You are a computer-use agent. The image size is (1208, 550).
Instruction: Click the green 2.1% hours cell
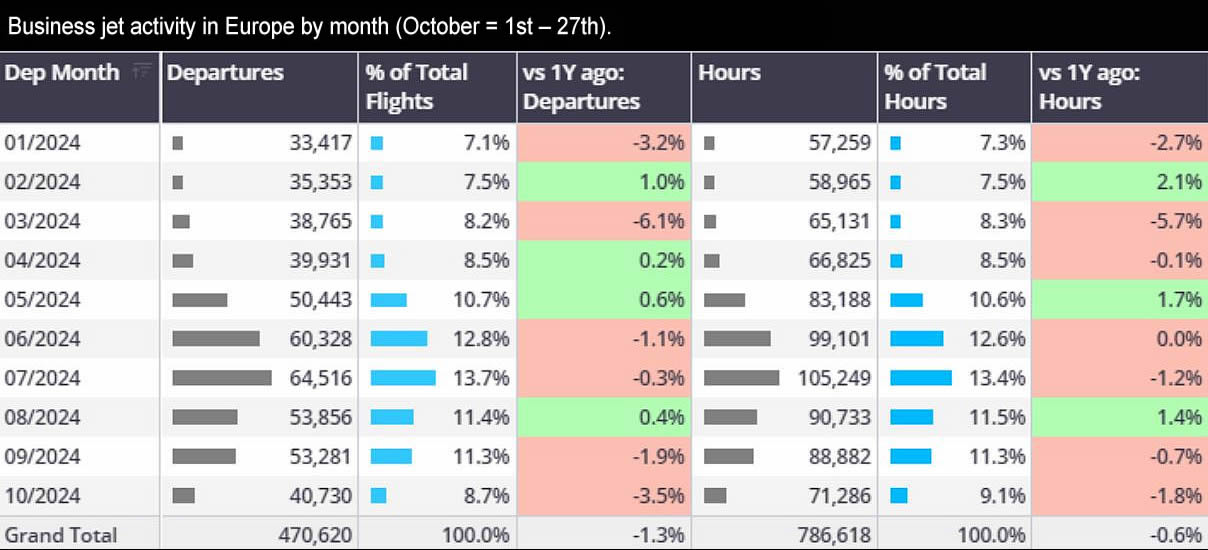click(x=1119, y=182)
